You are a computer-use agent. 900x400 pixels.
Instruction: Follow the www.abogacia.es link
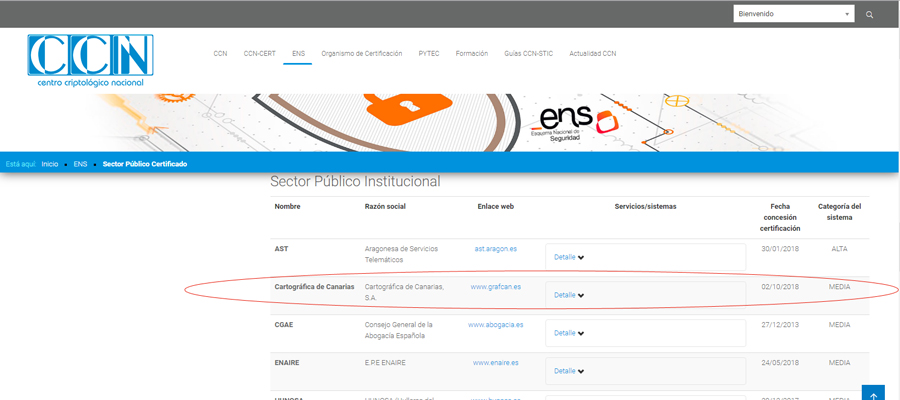[x=494, y=324]
